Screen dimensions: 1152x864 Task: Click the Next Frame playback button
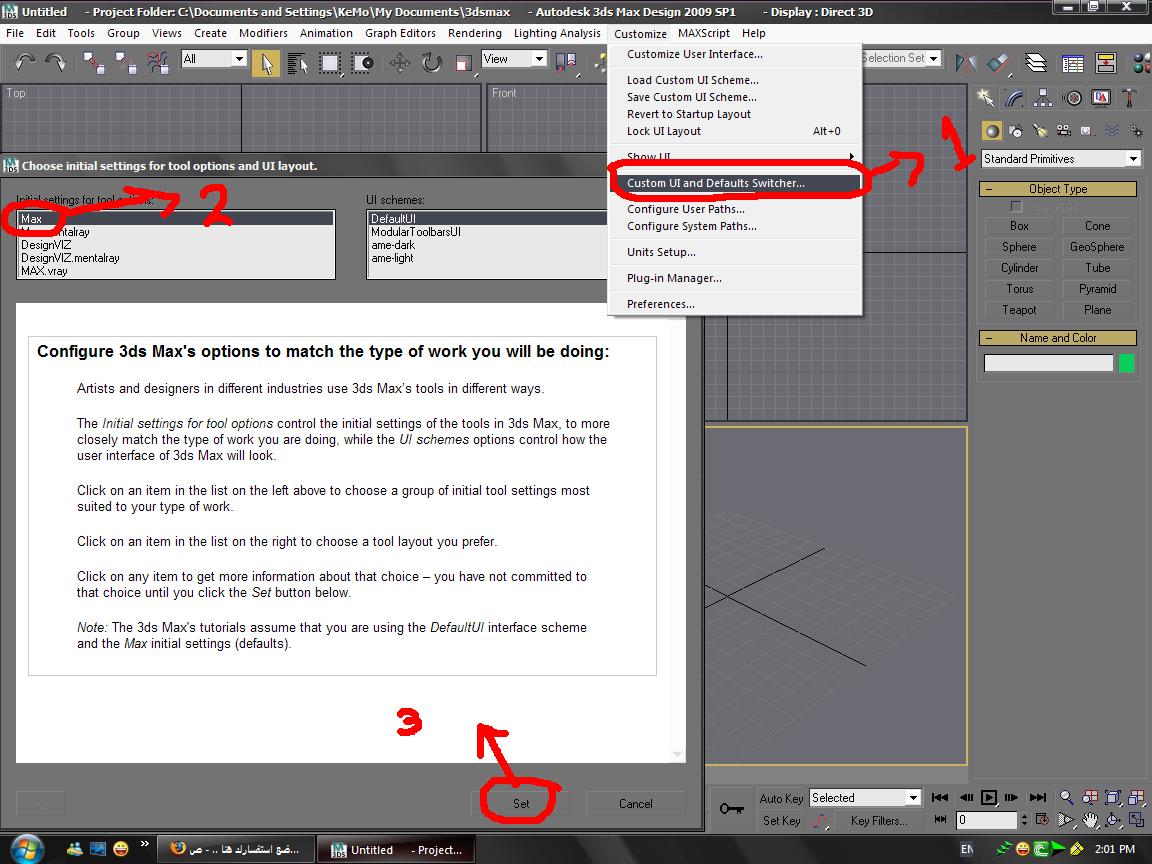click(1012, 798)
